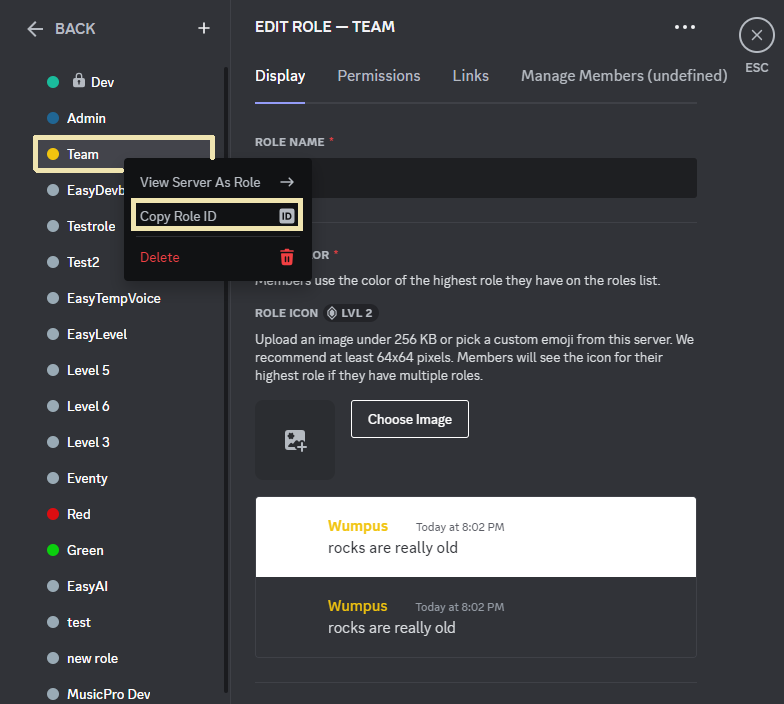Select the EasyTempVoice role

tap(124, 298)
